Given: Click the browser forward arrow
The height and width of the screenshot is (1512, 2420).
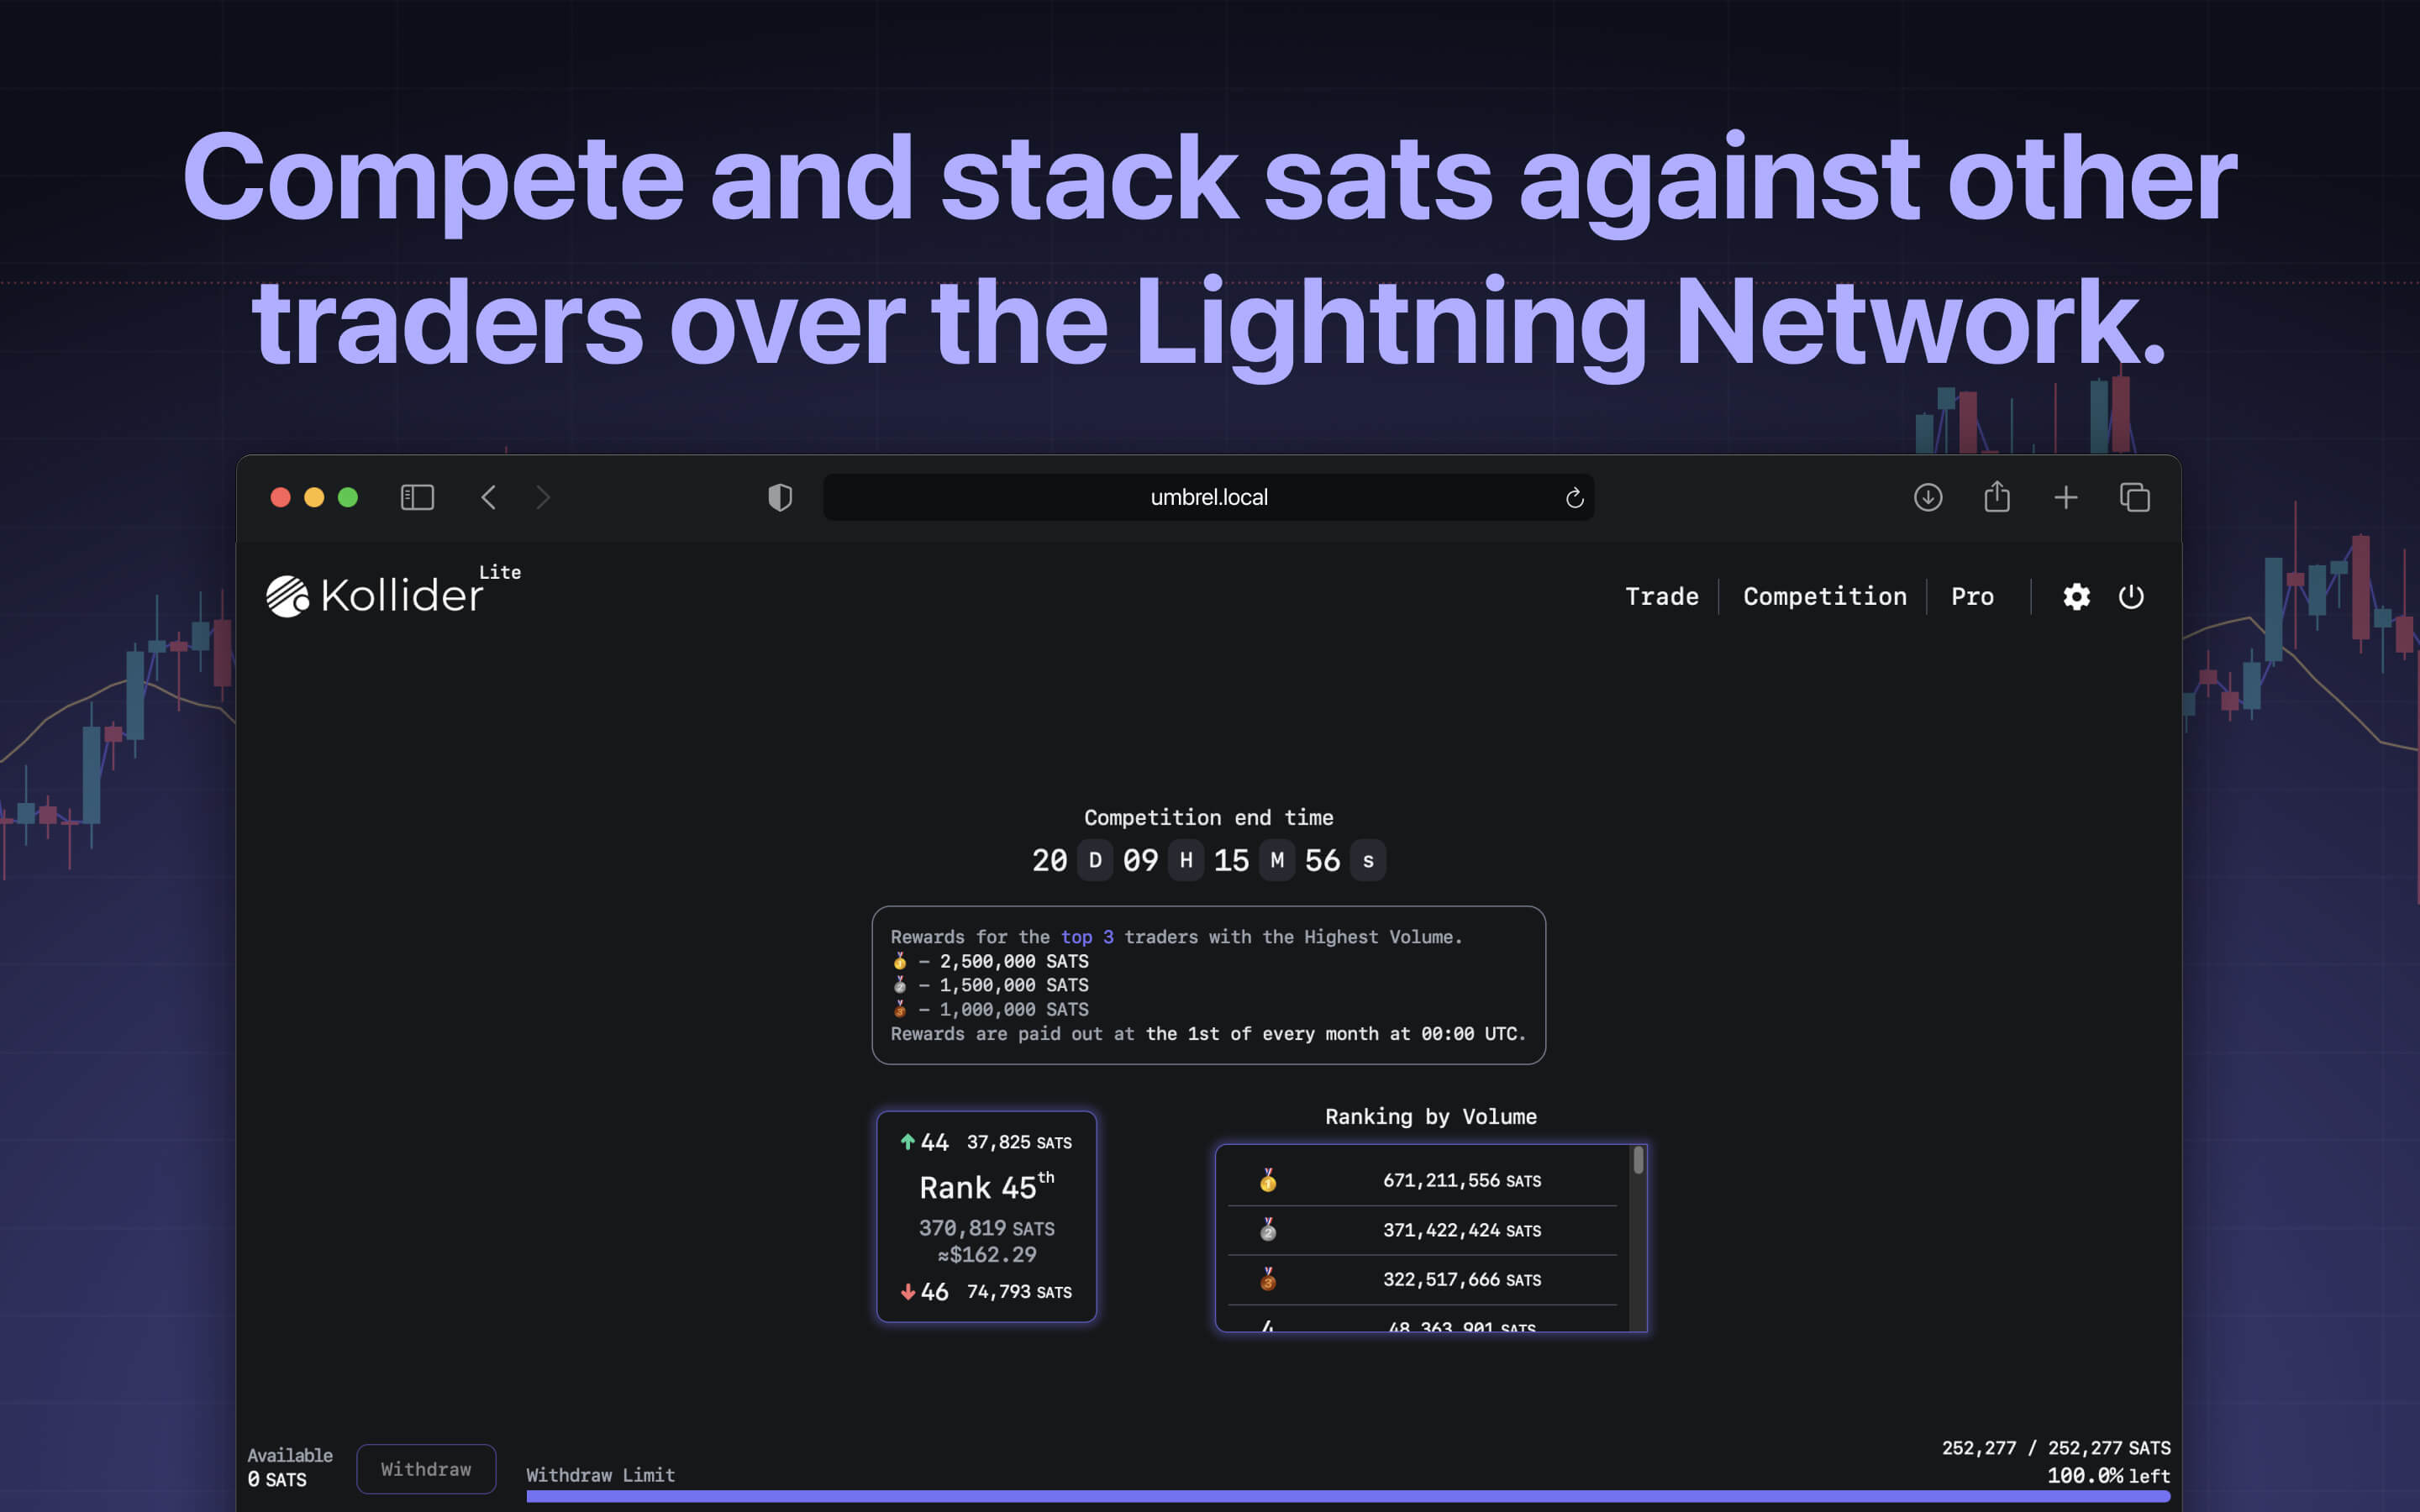Looking at the screenshot, I should [543, 497].
